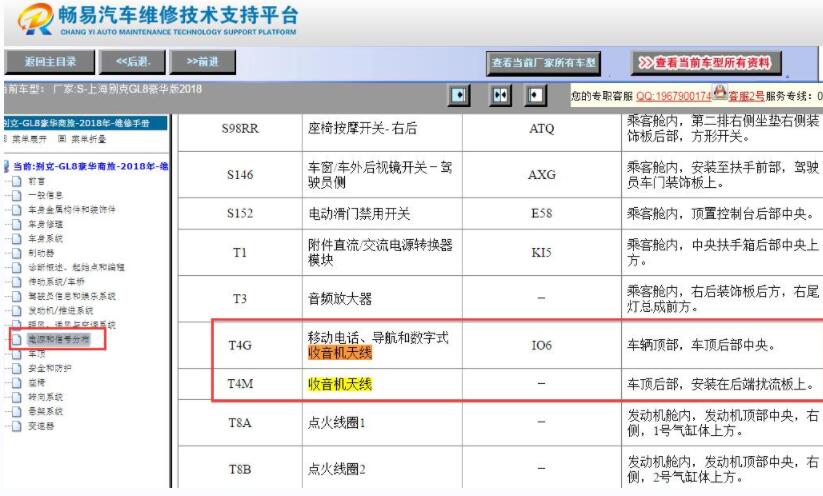Viewport: 823px width, 496px height.
Task: Click the split-panel layout icon
Action: point(500,95)
